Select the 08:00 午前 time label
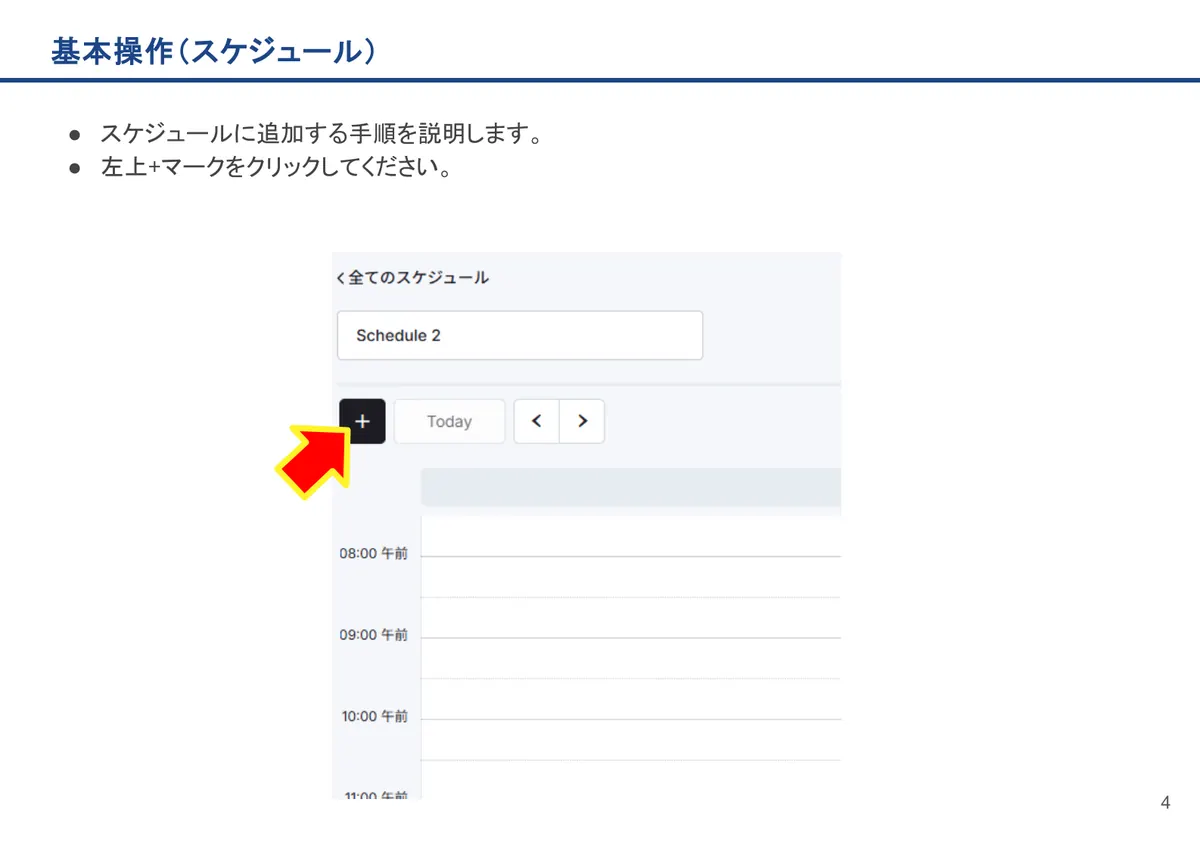Screen dimensions: 1200x849 tap(373, 553)
